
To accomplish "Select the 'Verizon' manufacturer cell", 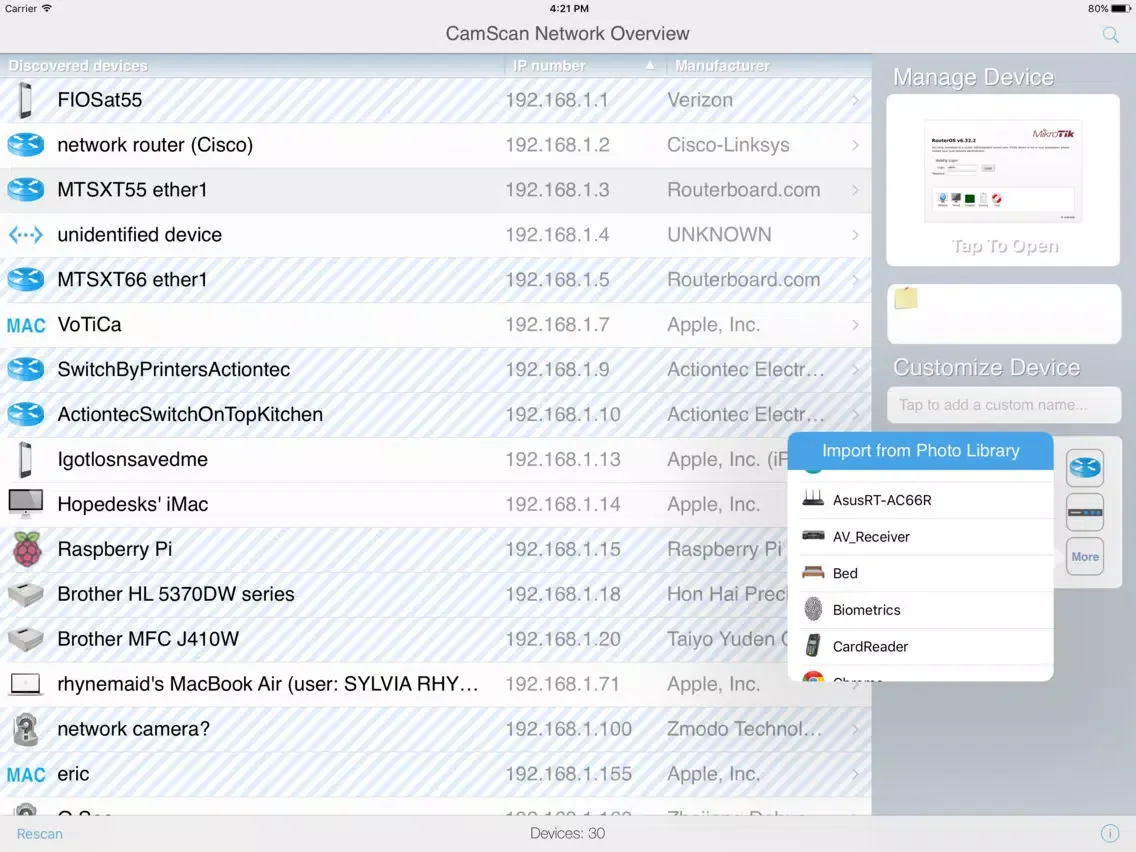I will click(x=700, y=100).
